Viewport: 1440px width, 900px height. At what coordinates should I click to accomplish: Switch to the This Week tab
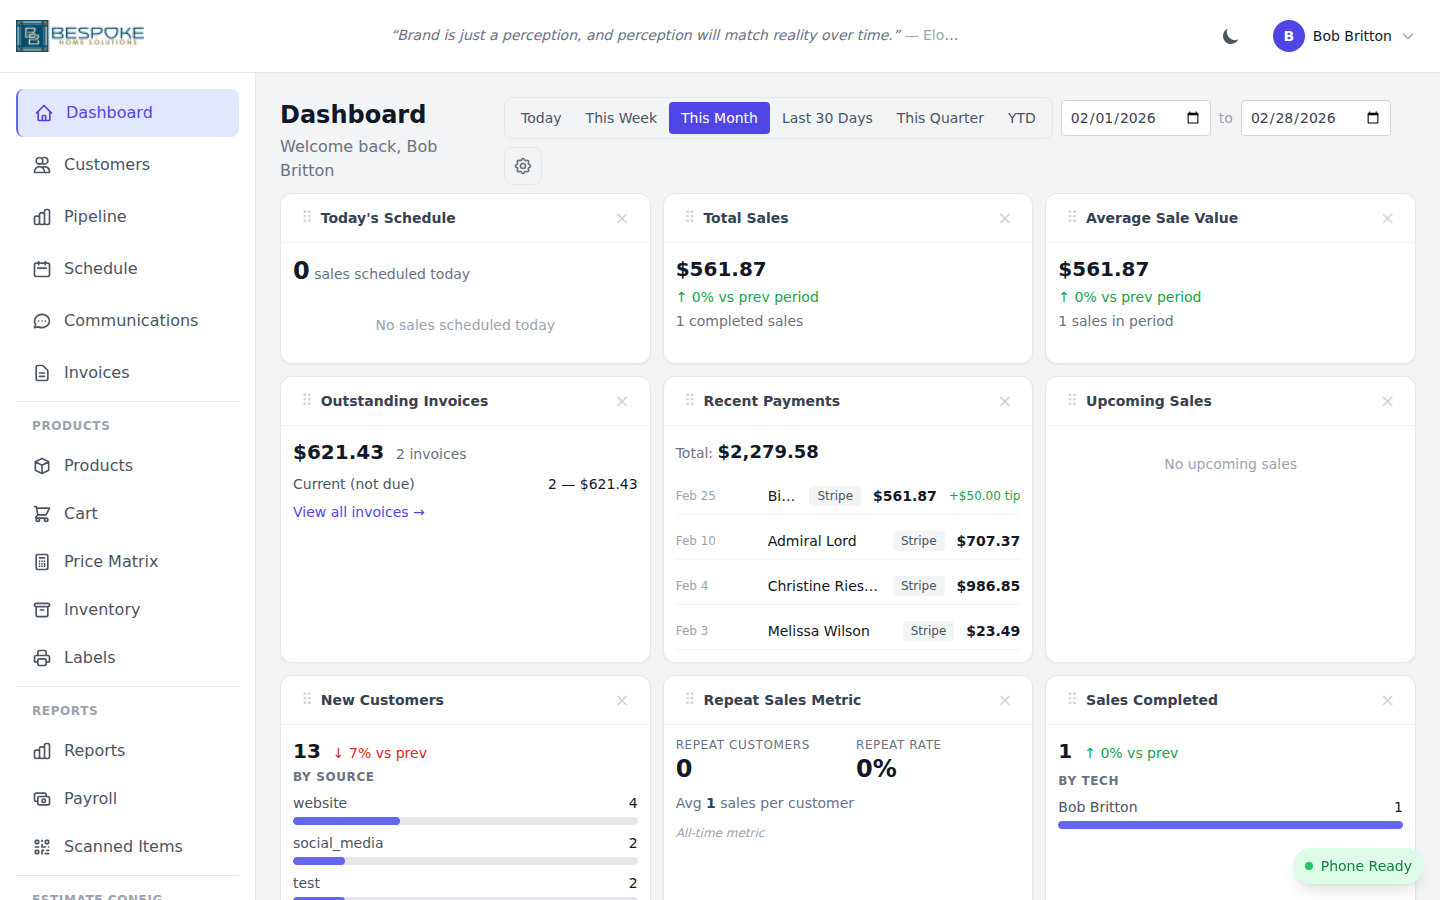tap(620, 117)
